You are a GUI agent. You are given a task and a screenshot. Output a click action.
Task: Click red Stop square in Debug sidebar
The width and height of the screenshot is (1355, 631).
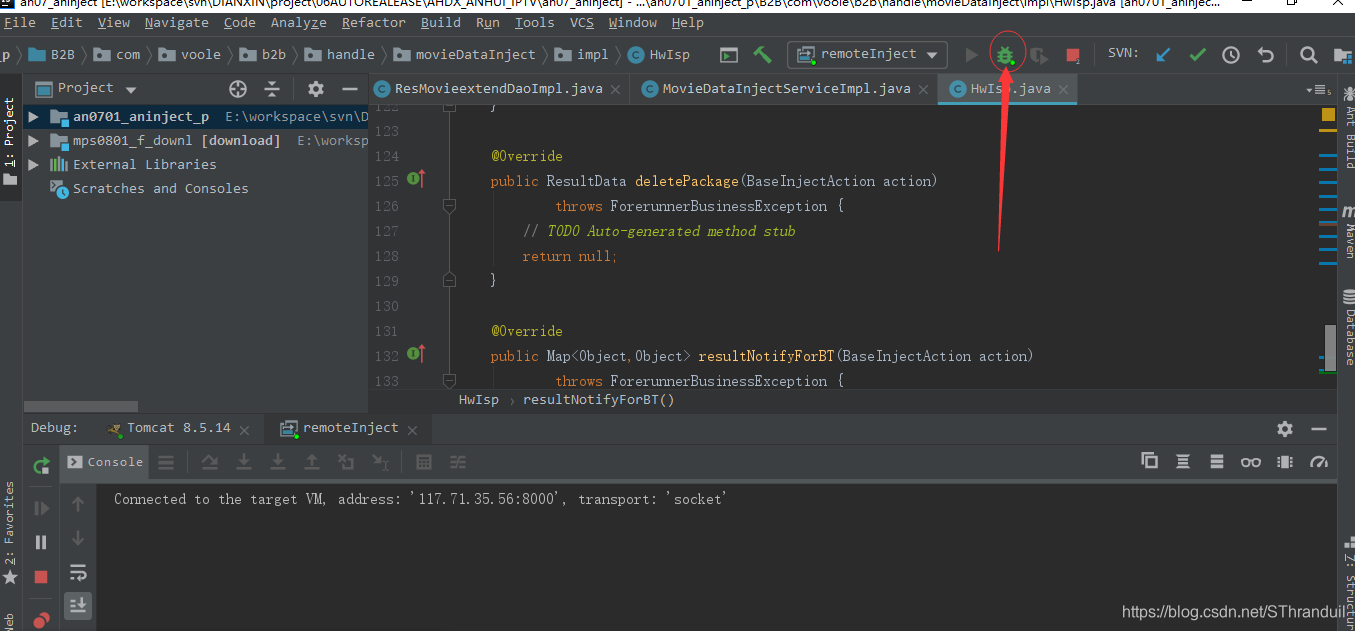coord(41,577)
